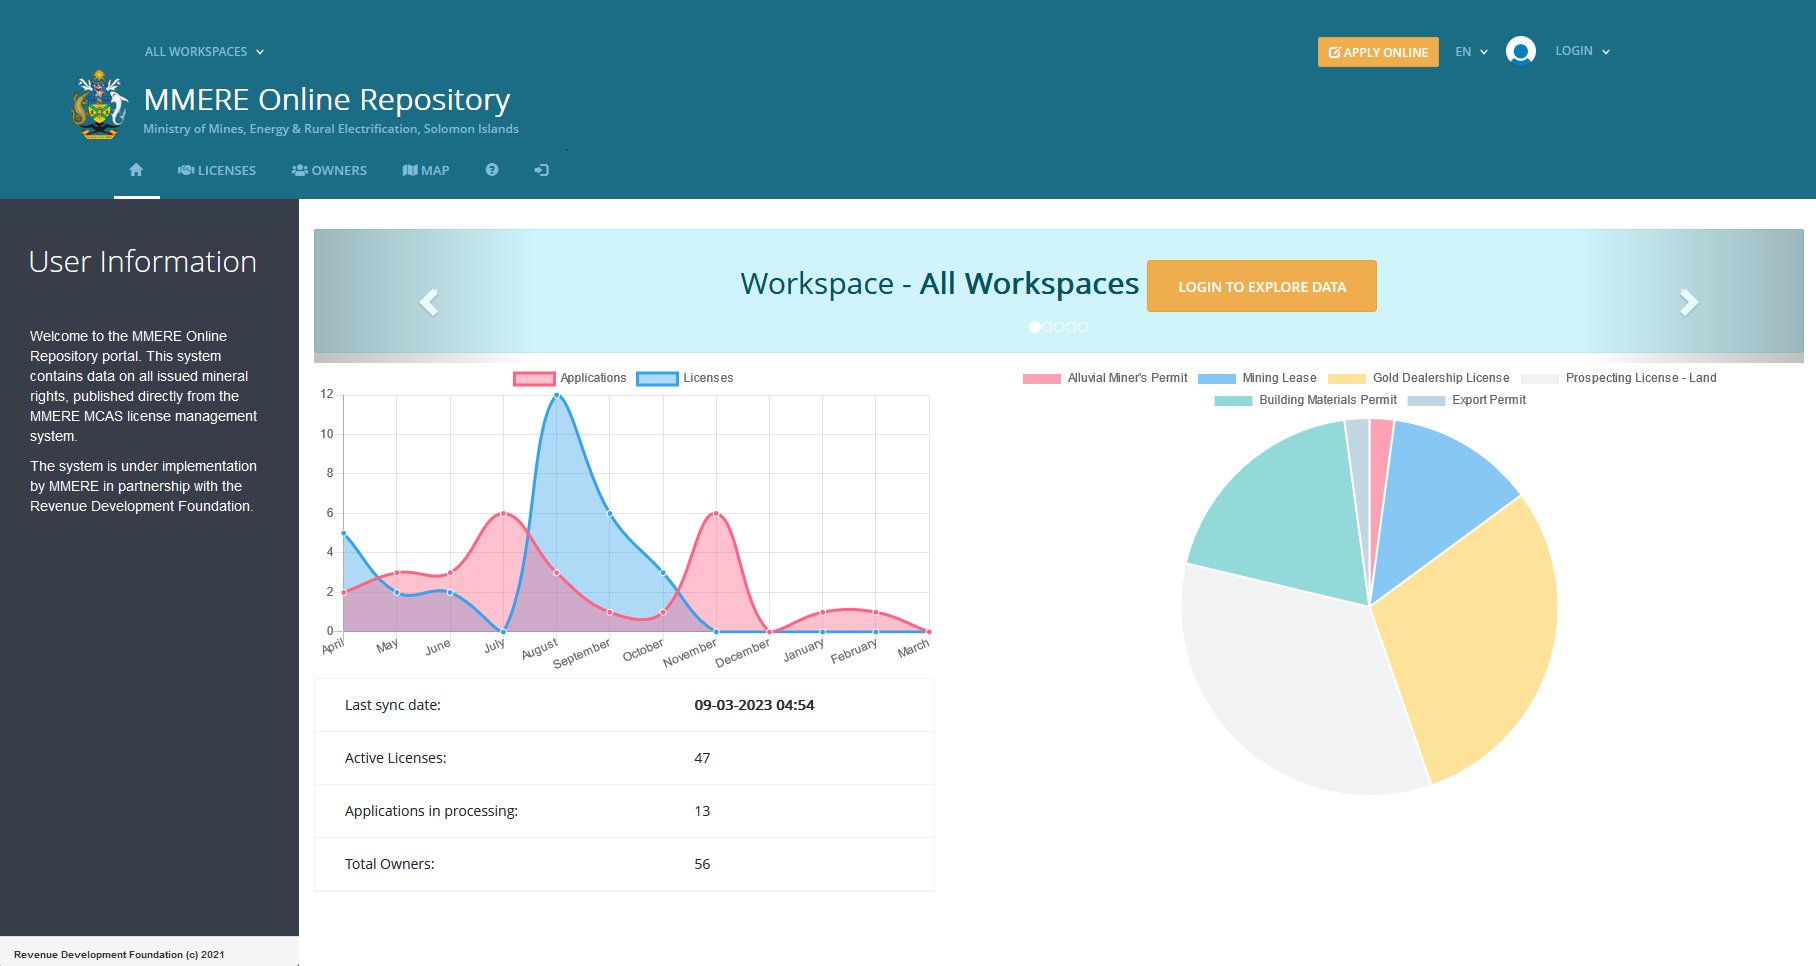
Task: Click last sync date value 09-03-2023 04:54
Action: [x=754, y=705]
